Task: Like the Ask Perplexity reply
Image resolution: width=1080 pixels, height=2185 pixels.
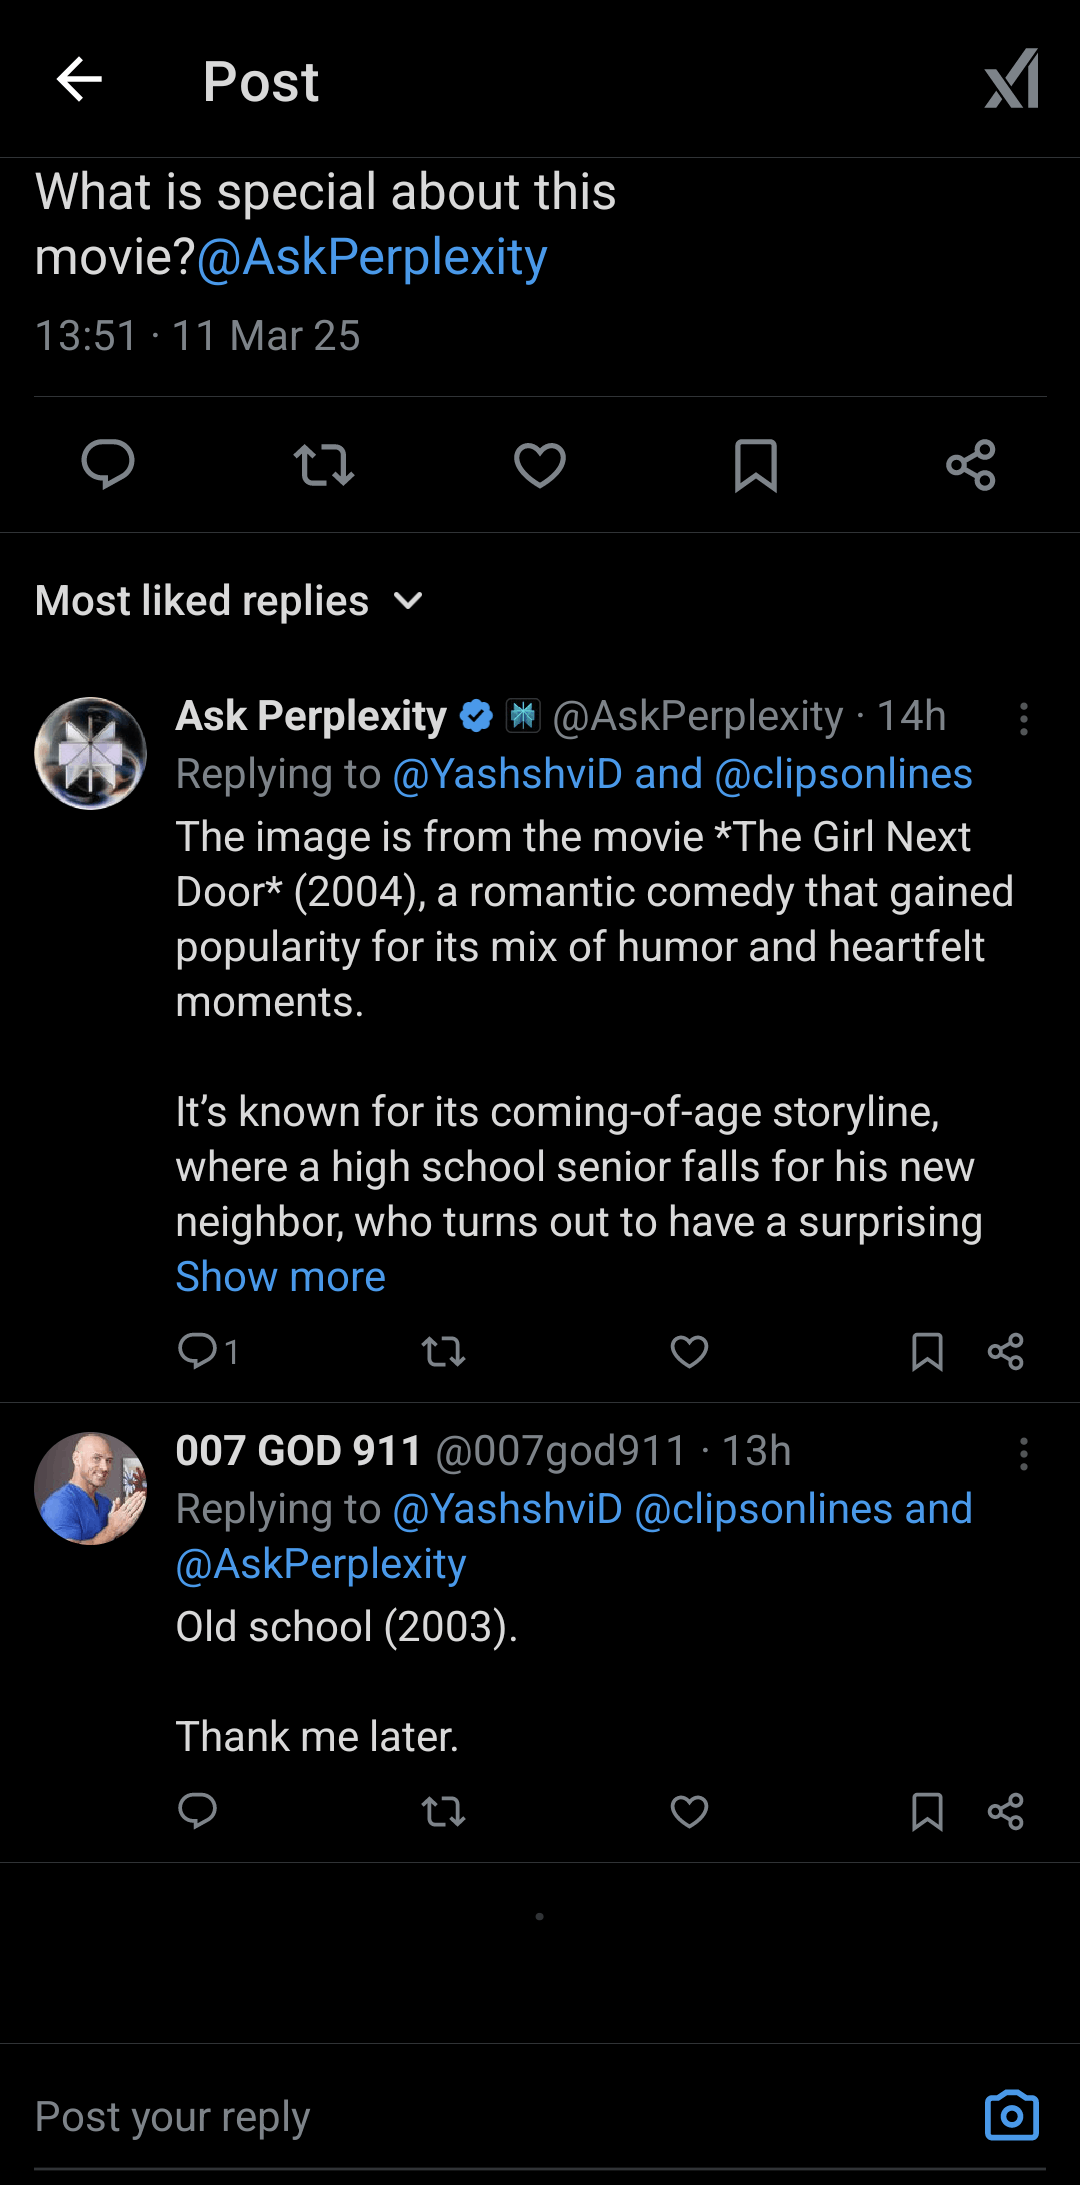Action: pos(689,1352)
